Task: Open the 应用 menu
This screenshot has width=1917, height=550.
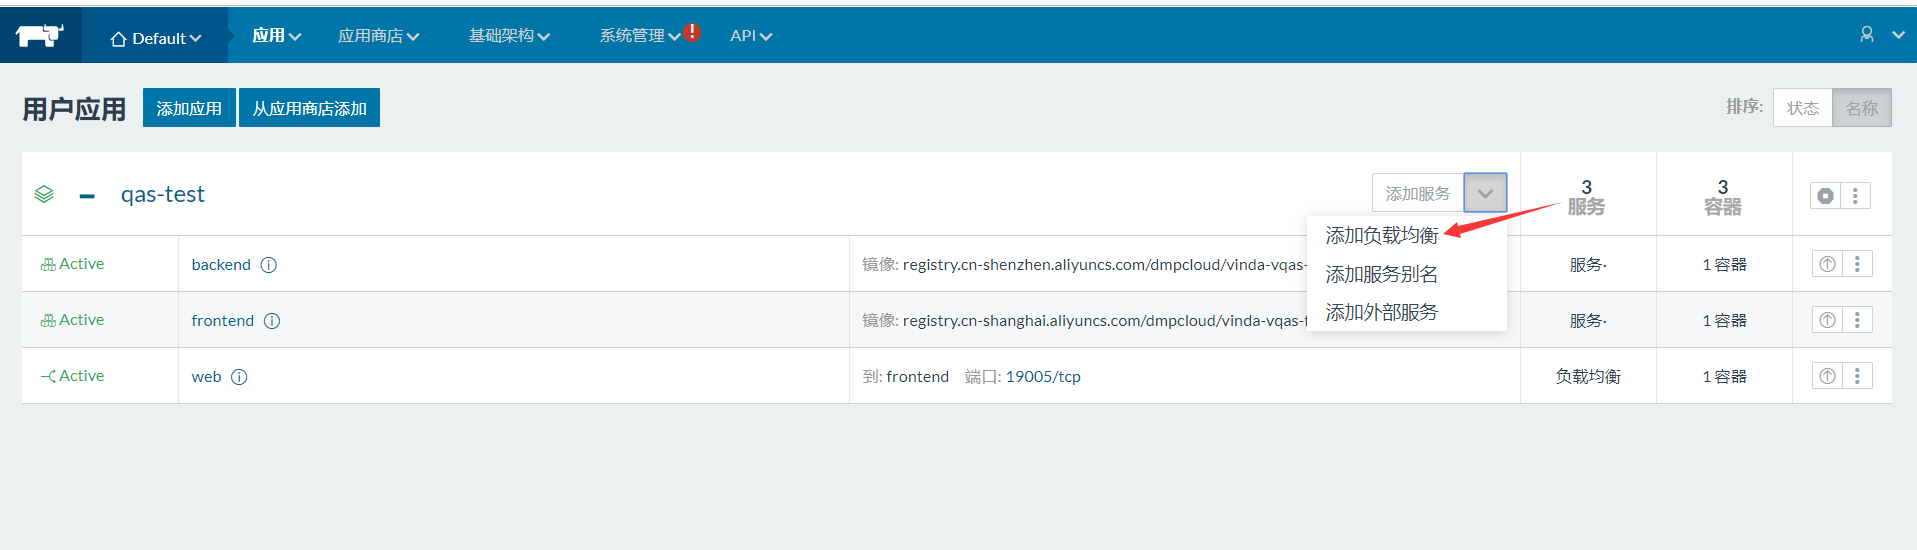Action: [276, 36]
